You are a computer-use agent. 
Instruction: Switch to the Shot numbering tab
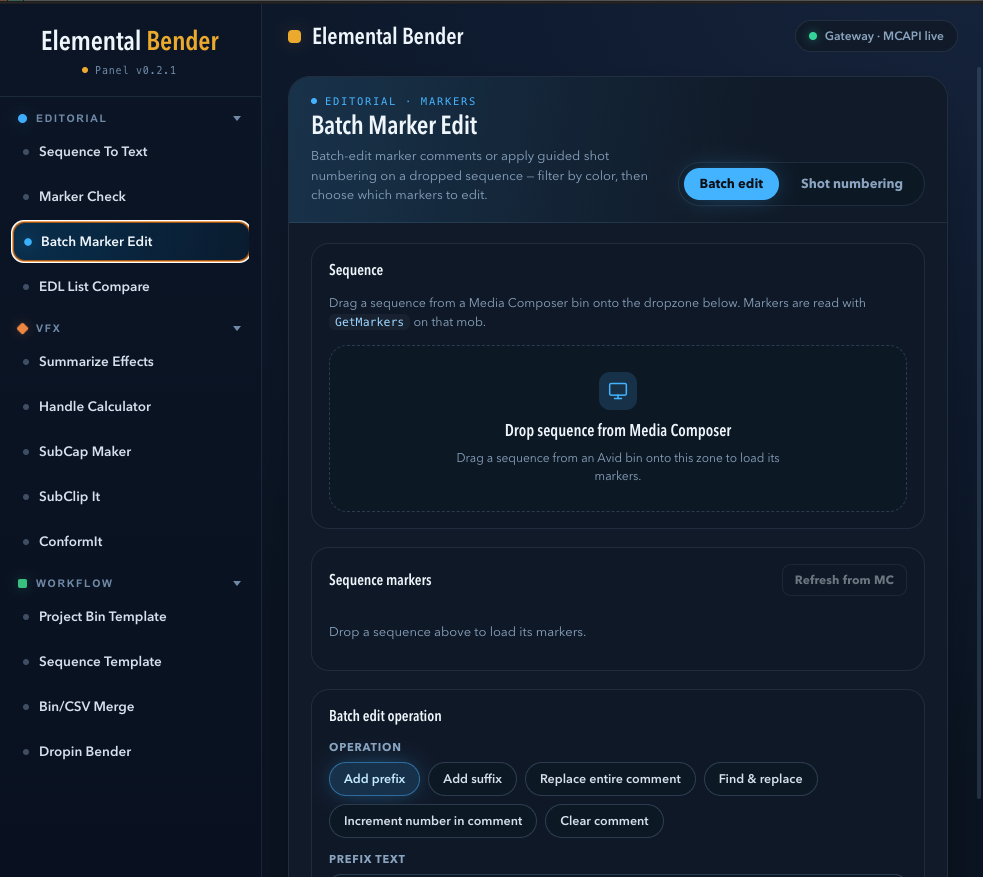(x=851, y=184)
